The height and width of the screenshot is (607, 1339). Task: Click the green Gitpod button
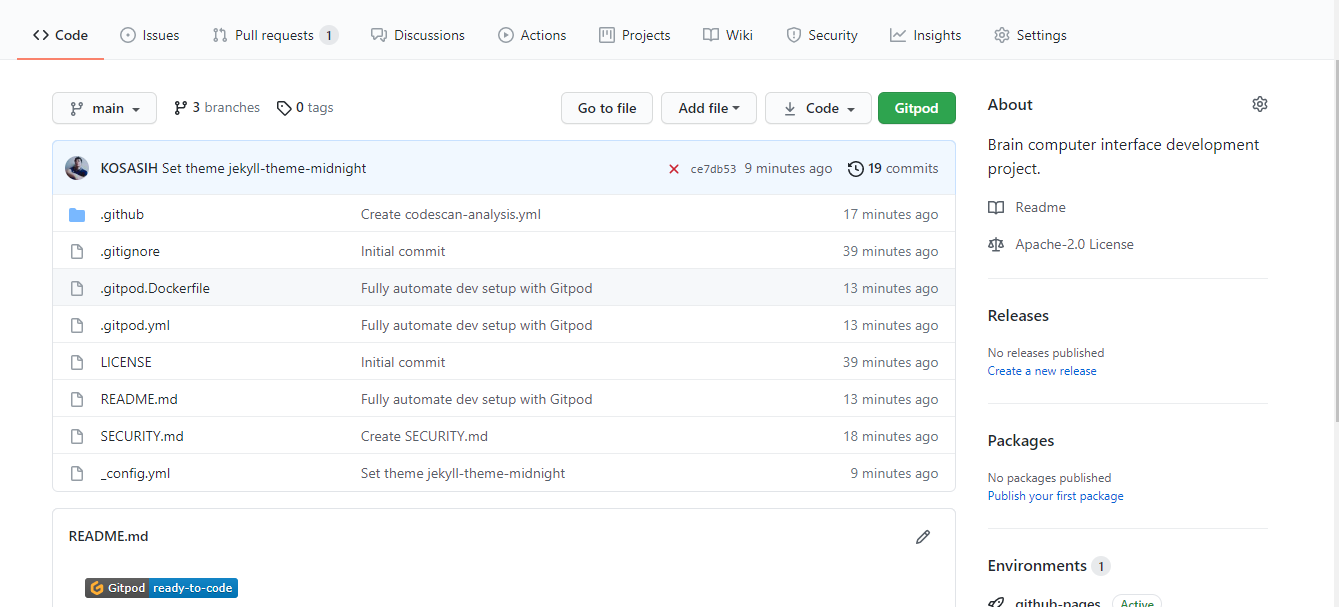coord(916,108)
